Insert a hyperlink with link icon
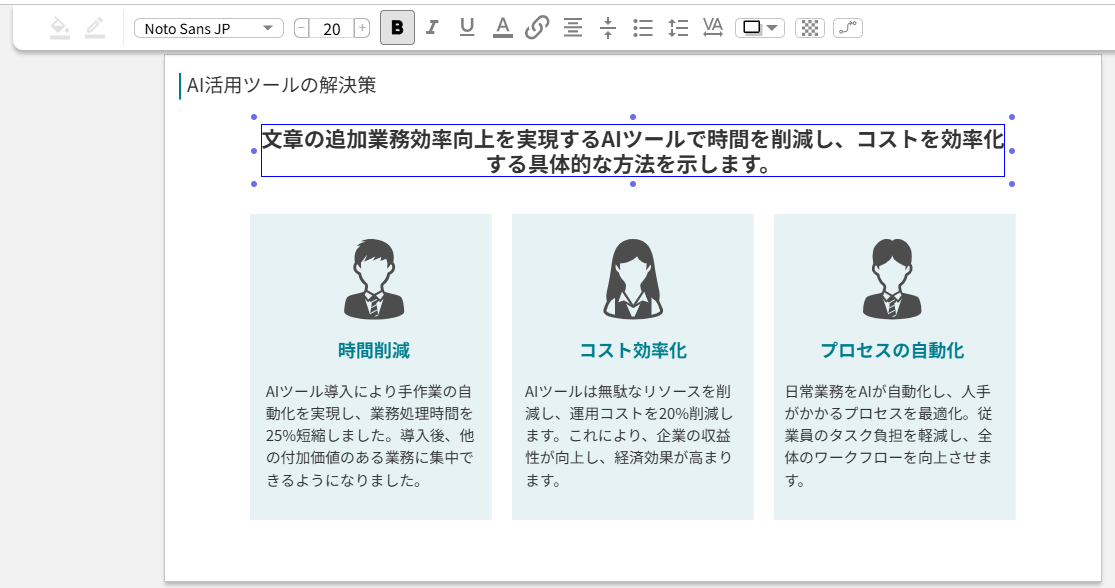The width and height of the screenshot is (1115, 588). [537, 28]
